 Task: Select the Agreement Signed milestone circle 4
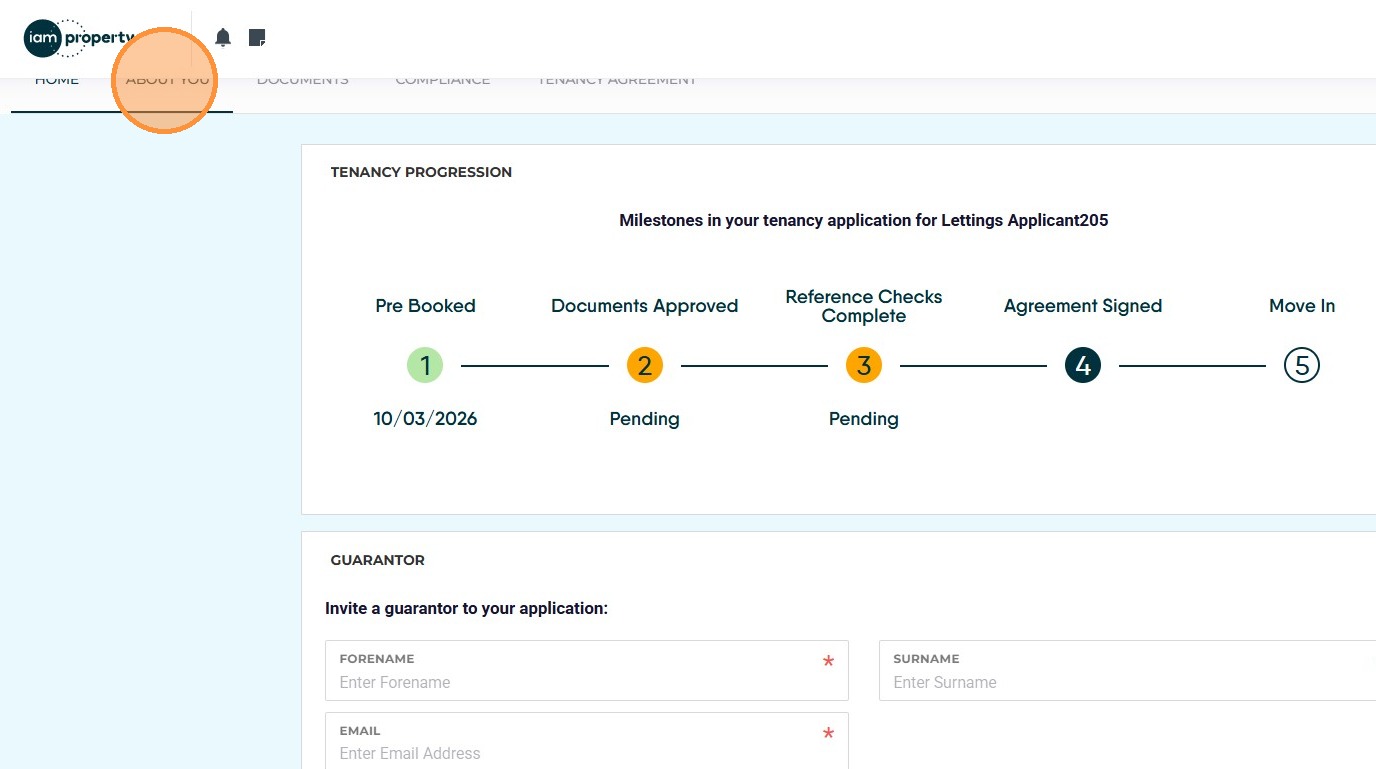coord(1083,366)
